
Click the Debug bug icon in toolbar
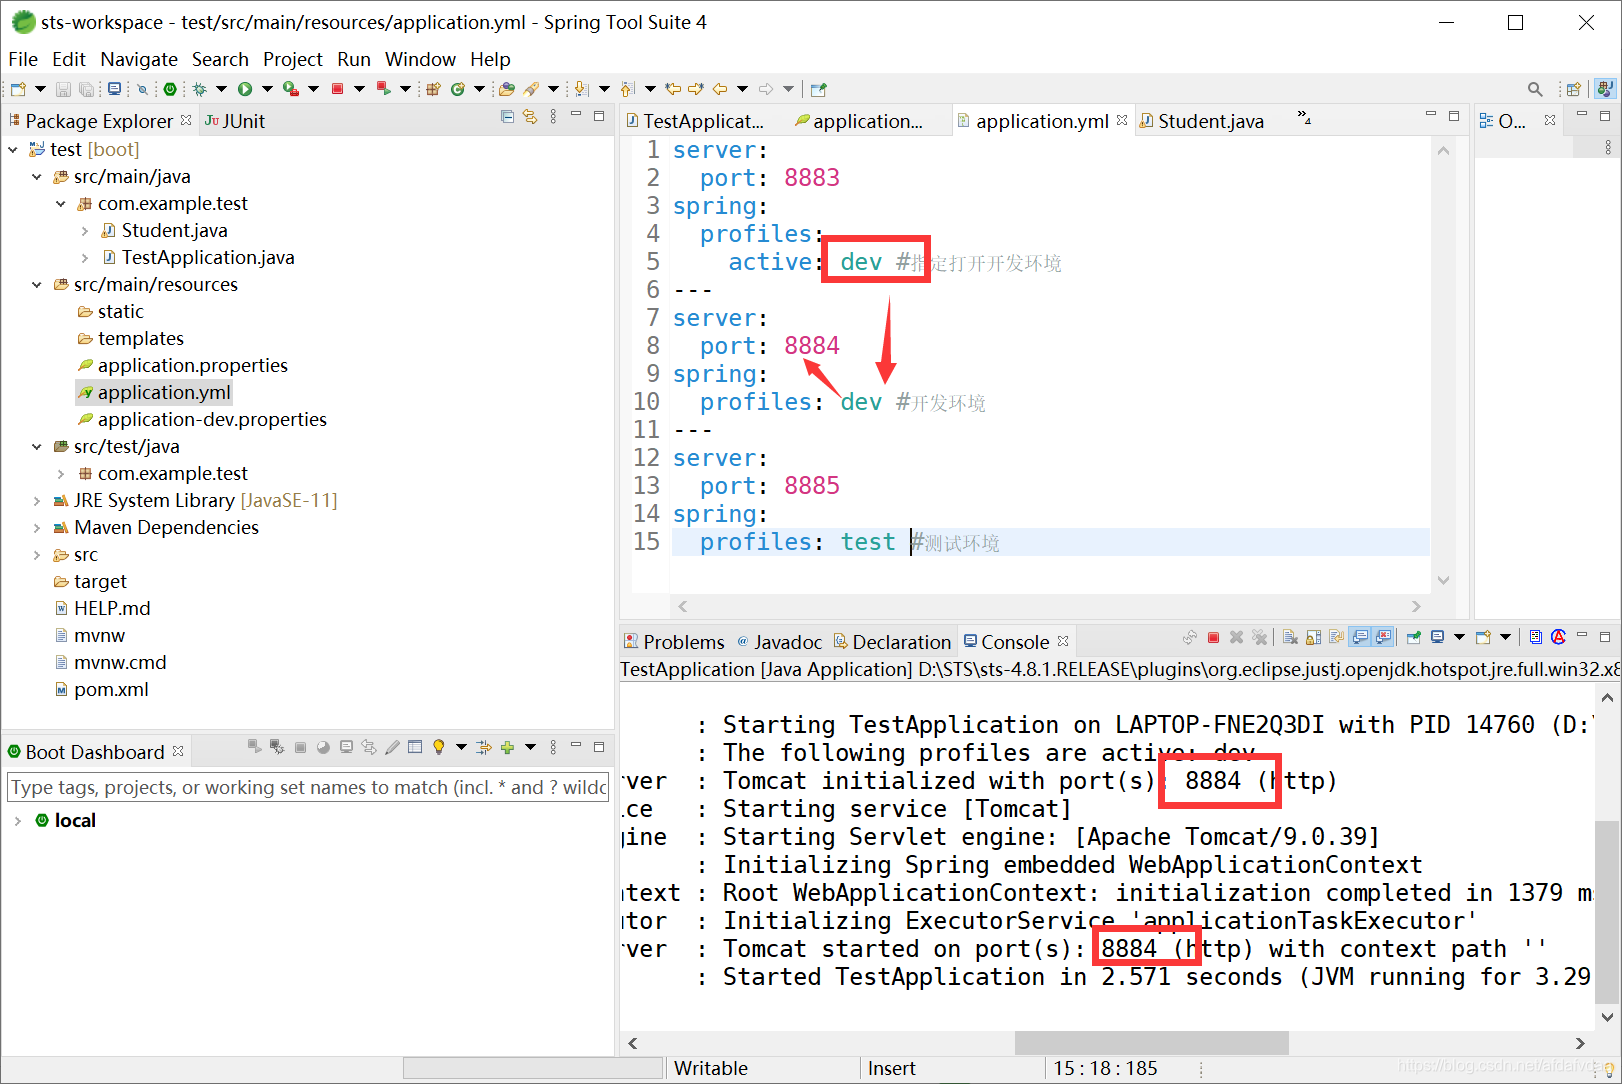(x=199, y=89)
